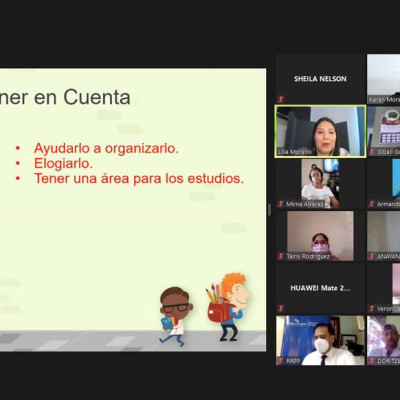The width and height of the screenshot is (400, 400).
Task: Click muted mic icon beside Mirna Alvarez
Action: [281, 204]
